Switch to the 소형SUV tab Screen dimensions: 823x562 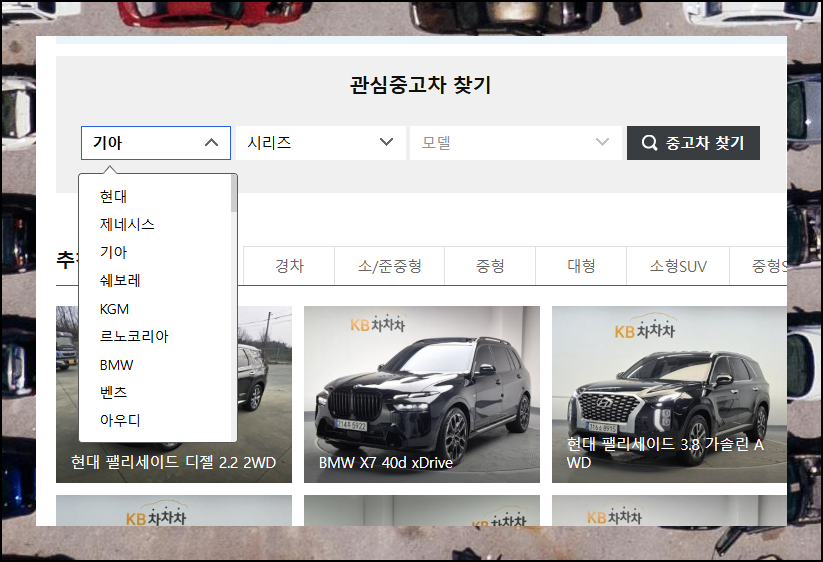678,266
